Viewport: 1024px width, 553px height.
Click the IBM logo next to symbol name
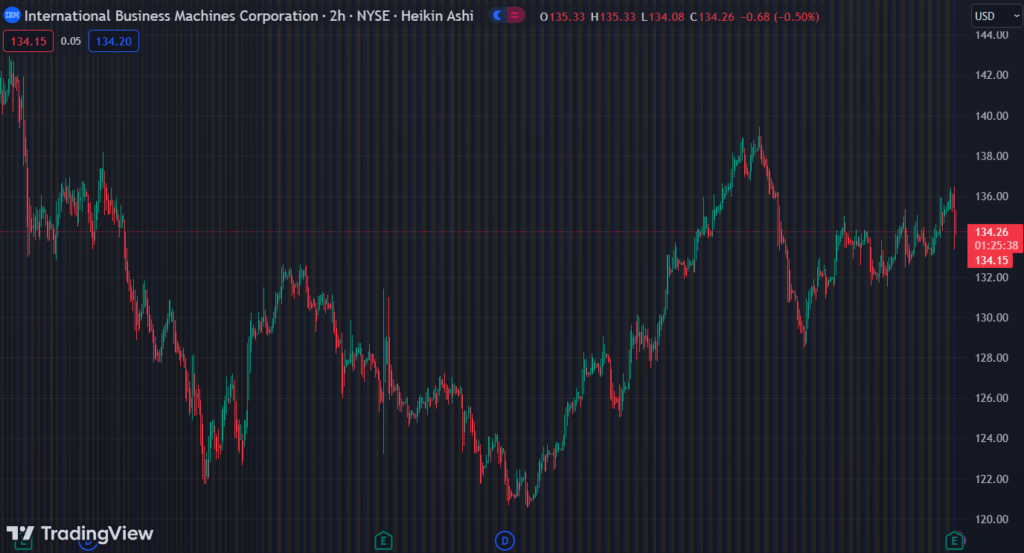[12, 15]
